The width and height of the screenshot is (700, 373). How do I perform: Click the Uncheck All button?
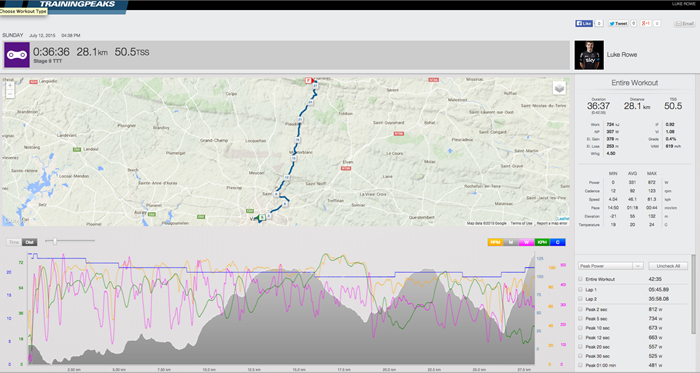tap(668, 266)
